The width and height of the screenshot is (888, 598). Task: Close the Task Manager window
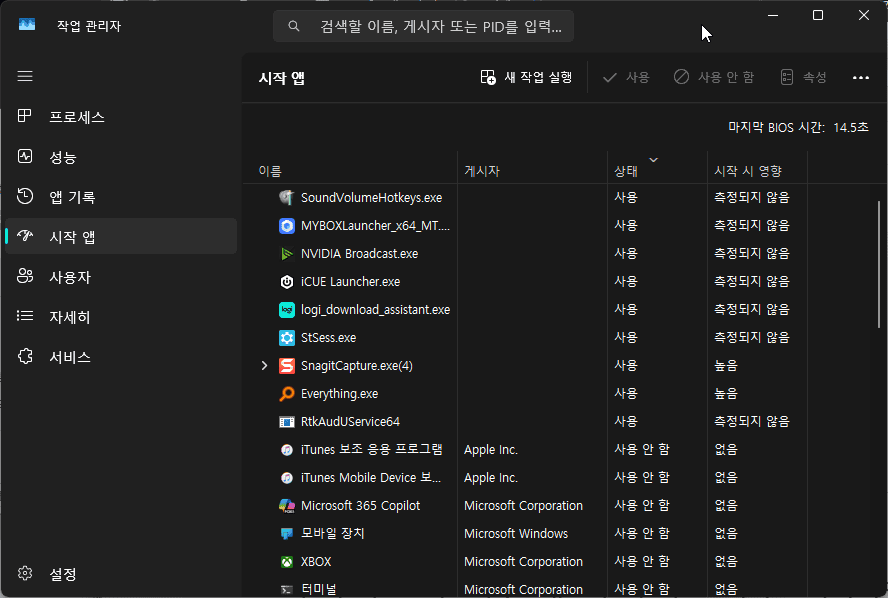coord(864,15)
